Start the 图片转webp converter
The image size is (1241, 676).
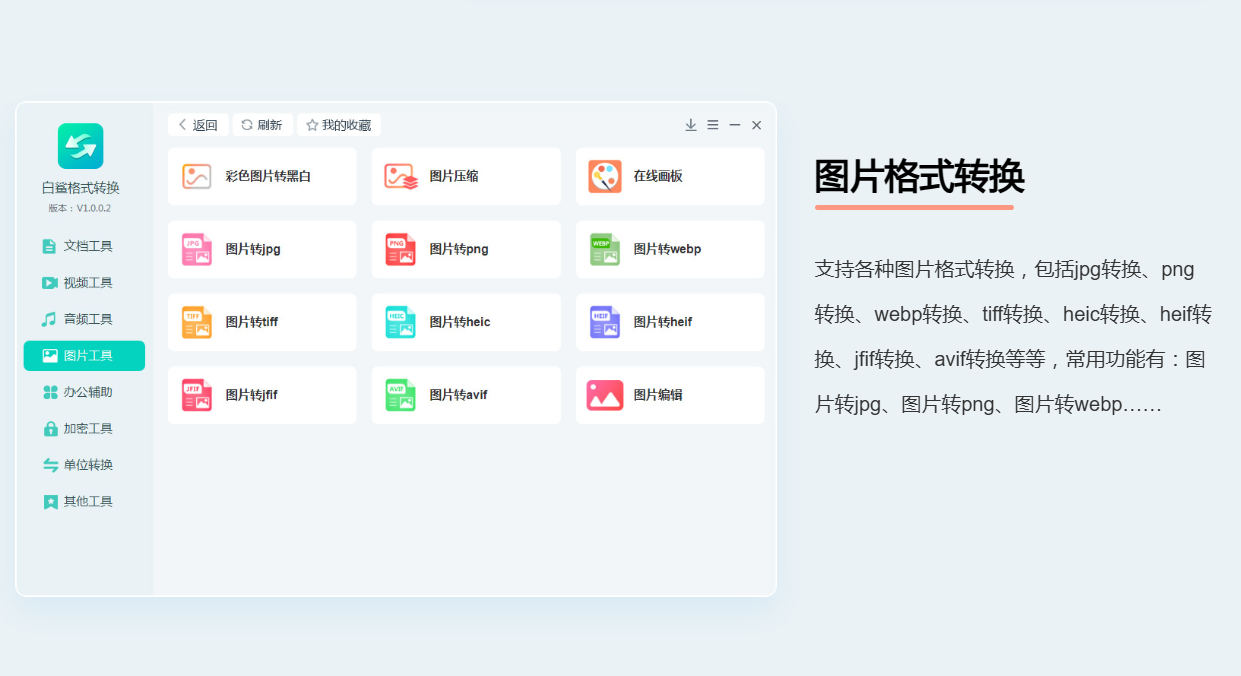point(670,249)
